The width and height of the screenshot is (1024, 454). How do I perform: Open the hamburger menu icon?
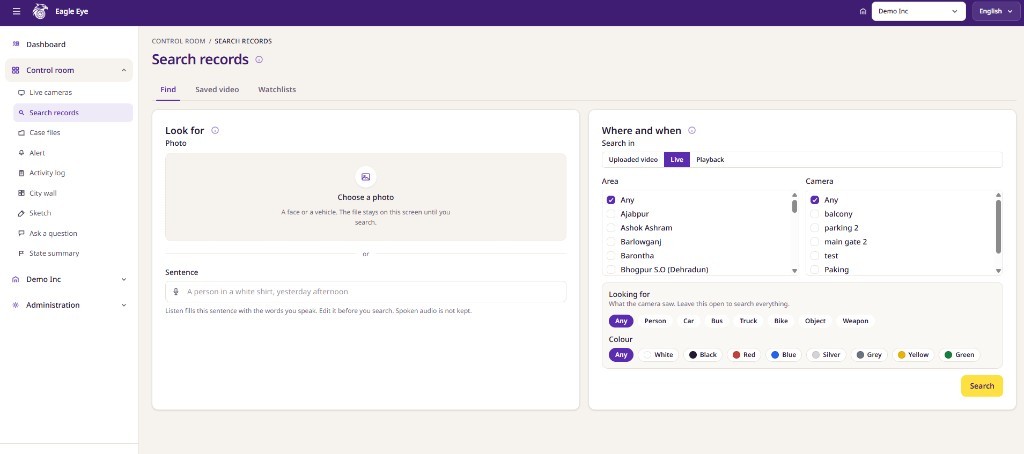click(16, 11)
